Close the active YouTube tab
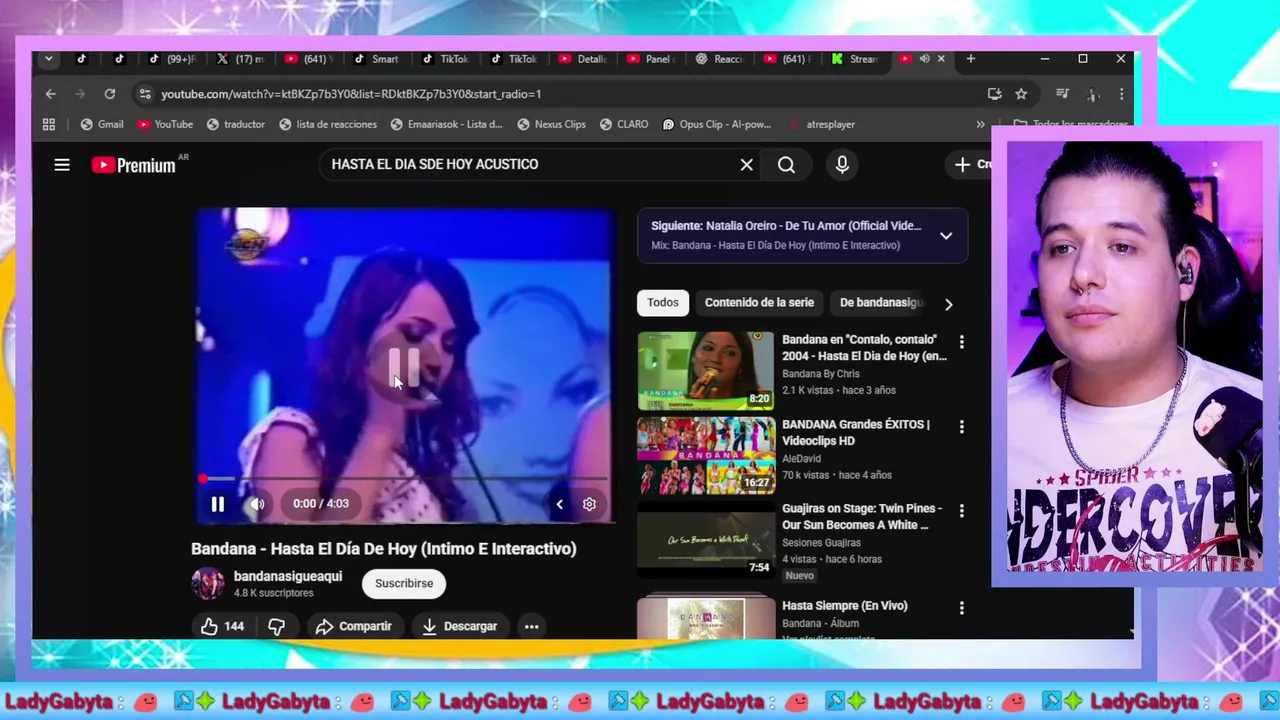This screenshot has height=720, width=1280. pyautogui.click(x=941, y=59)
